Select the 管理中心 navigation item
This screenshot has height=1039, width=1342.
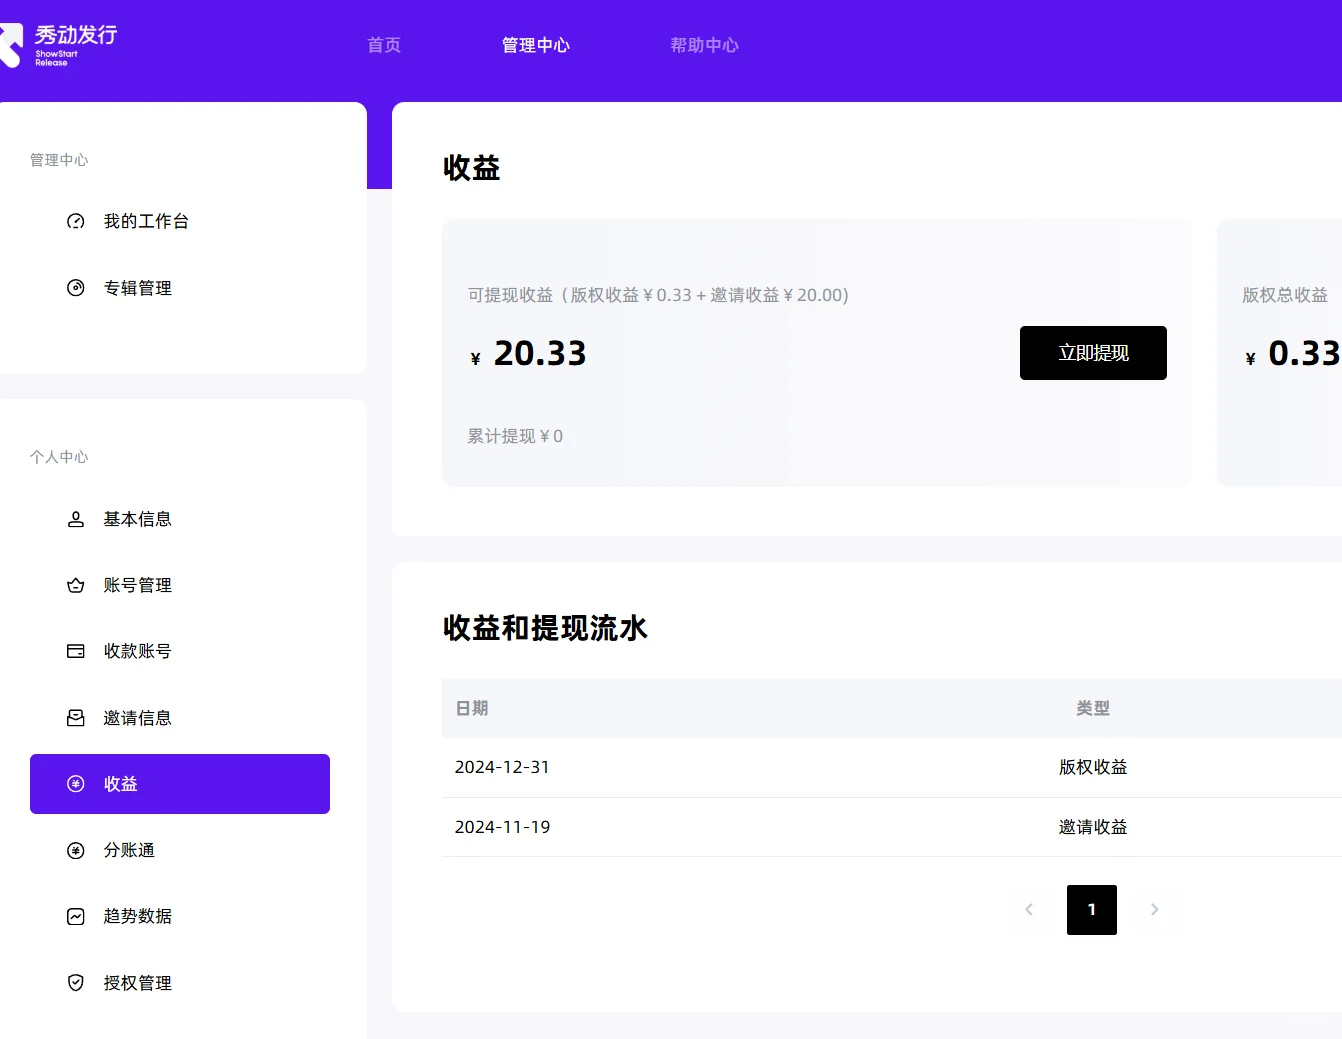pos(536,45)
